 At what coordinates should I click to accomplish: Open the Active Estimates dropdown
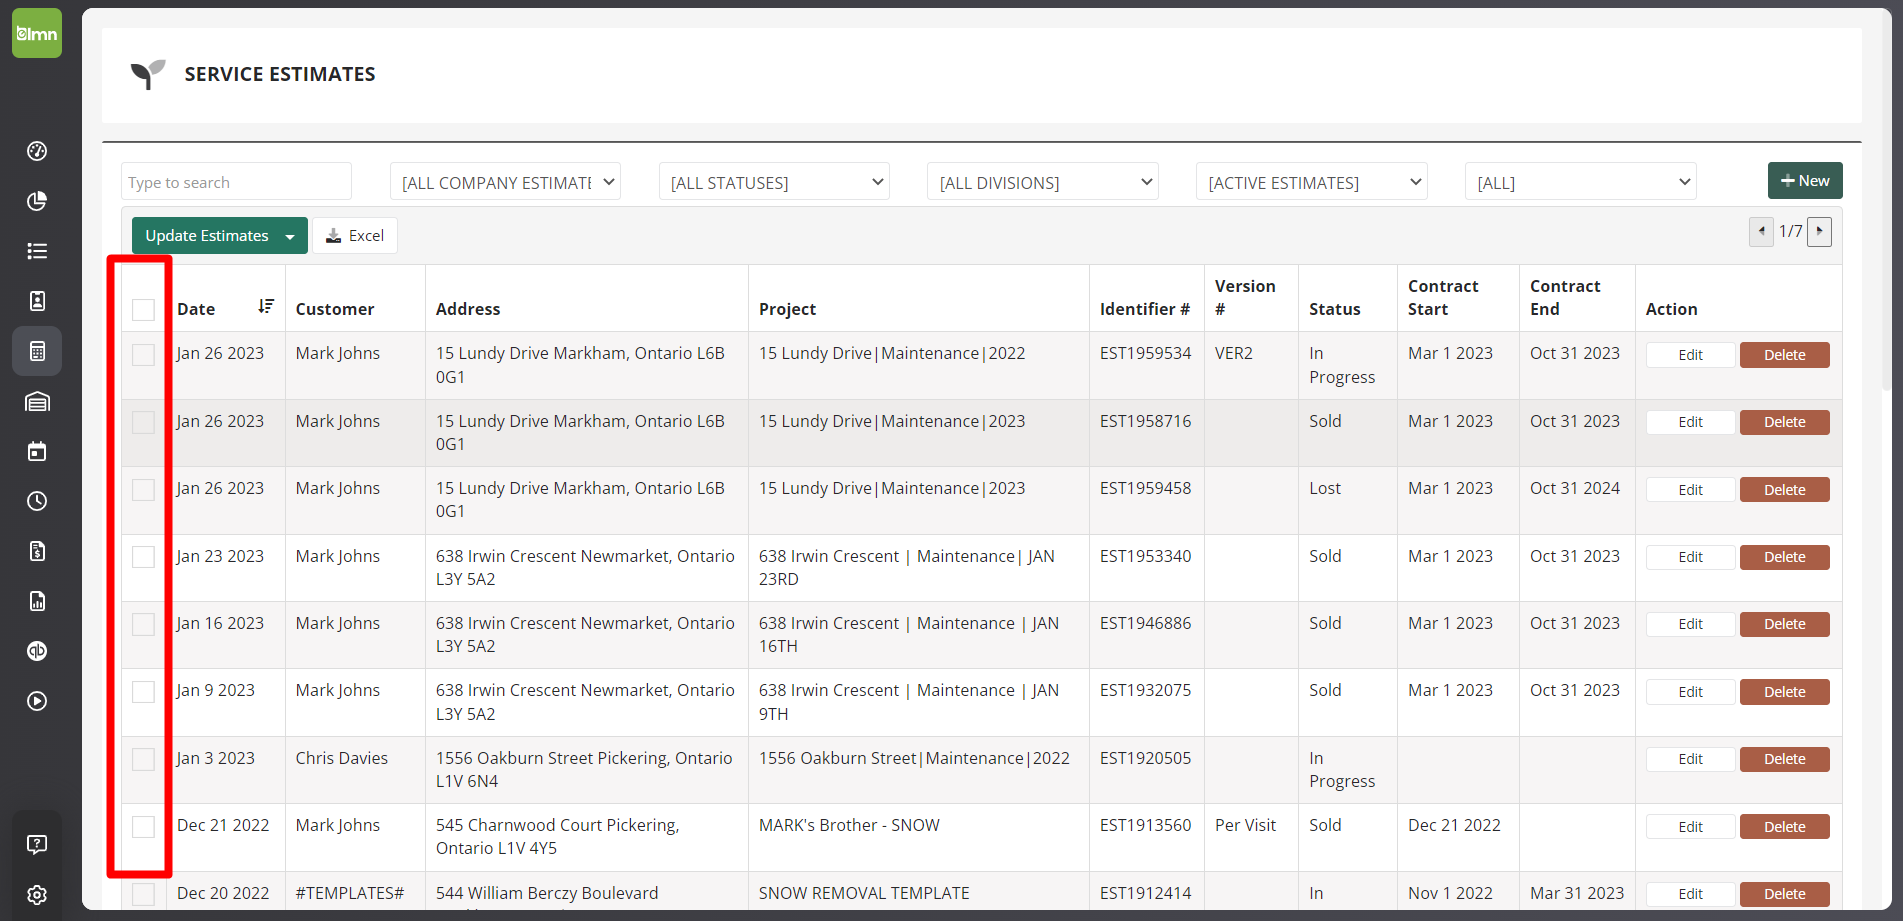[1312, 182]
